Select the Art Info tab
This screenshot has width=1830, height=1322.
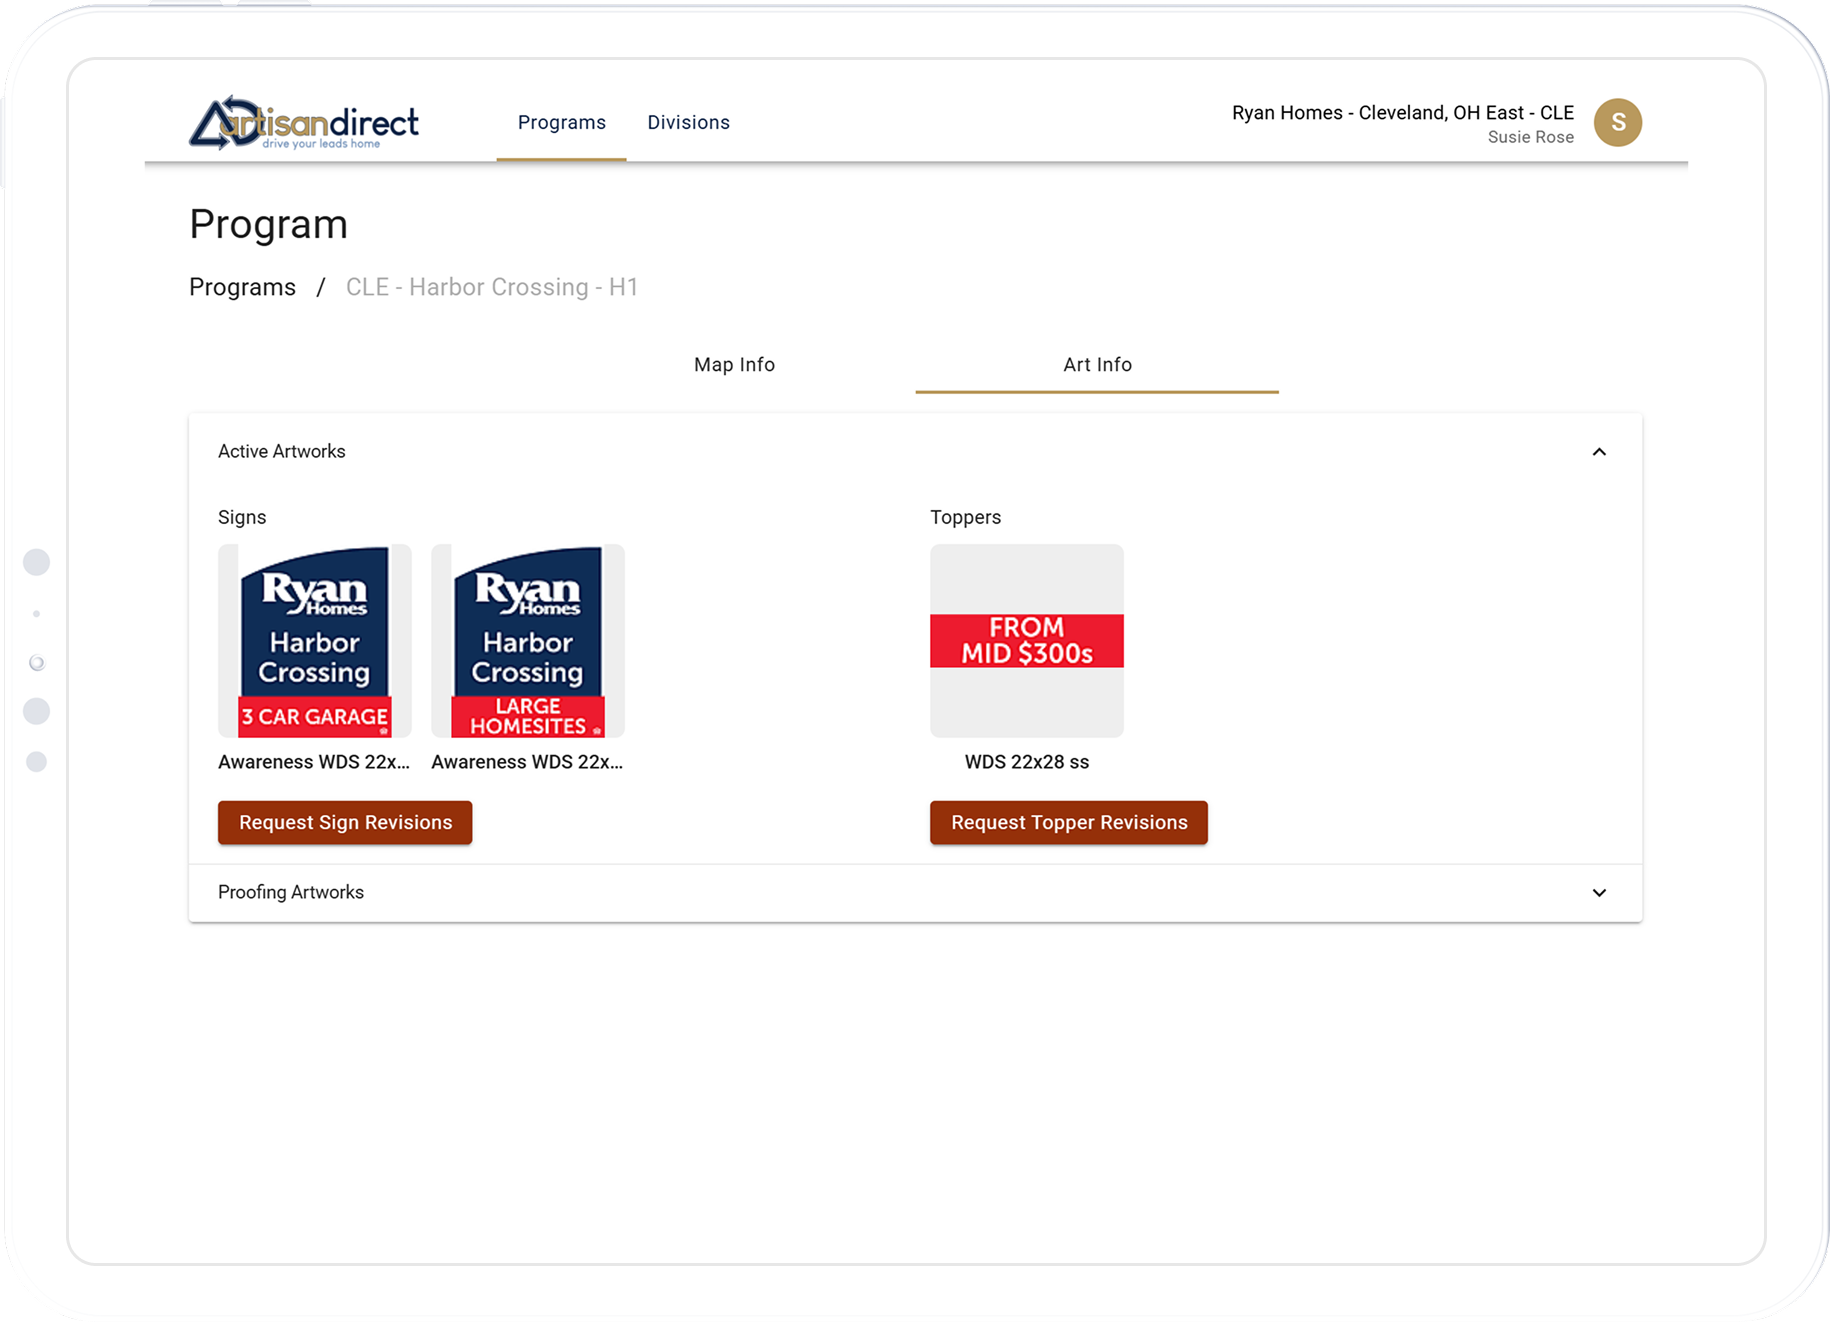coord(1097,364)
